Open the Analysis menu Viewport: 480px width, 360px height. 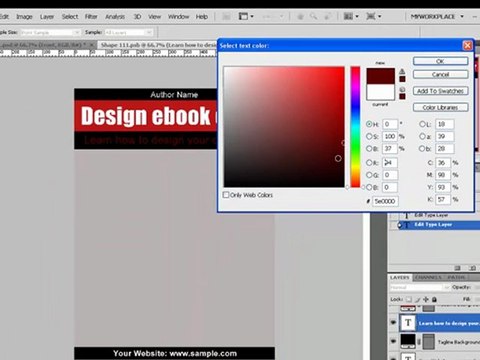click(115, 17)
